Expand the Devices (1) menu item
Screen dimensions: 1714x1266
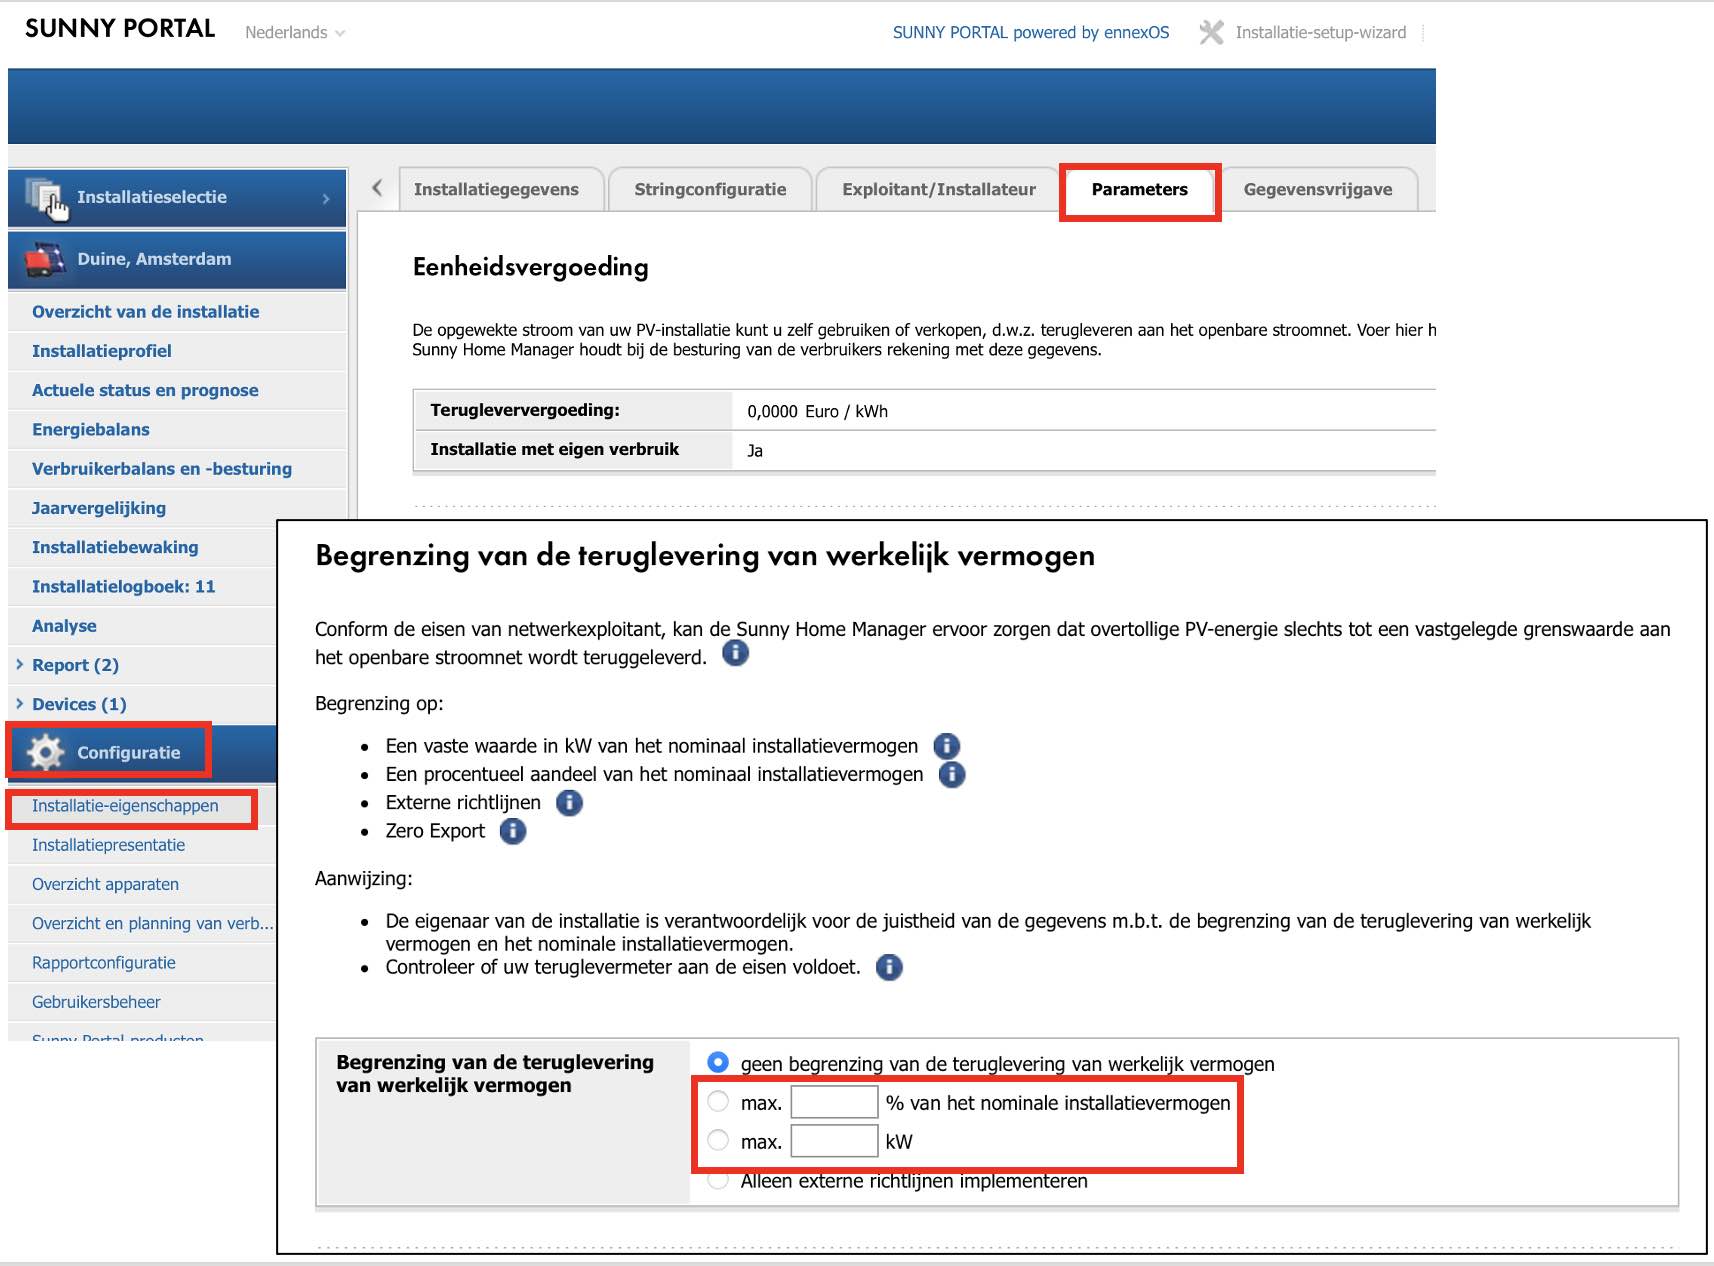pyautogui.click(x=78, y=704)
